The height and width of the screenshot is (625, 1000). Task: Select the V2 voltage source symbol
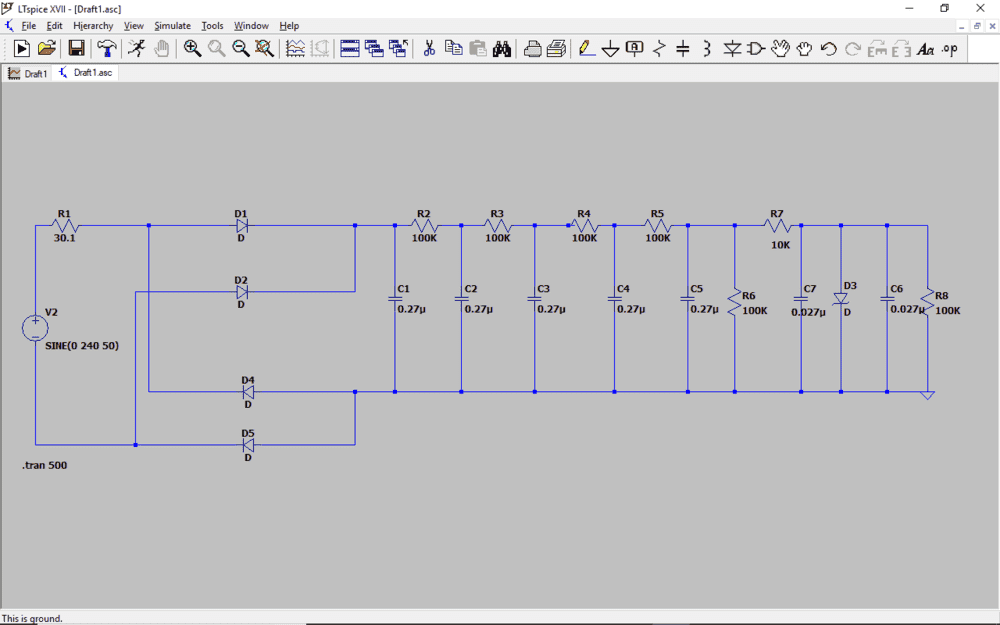point(35,328)
